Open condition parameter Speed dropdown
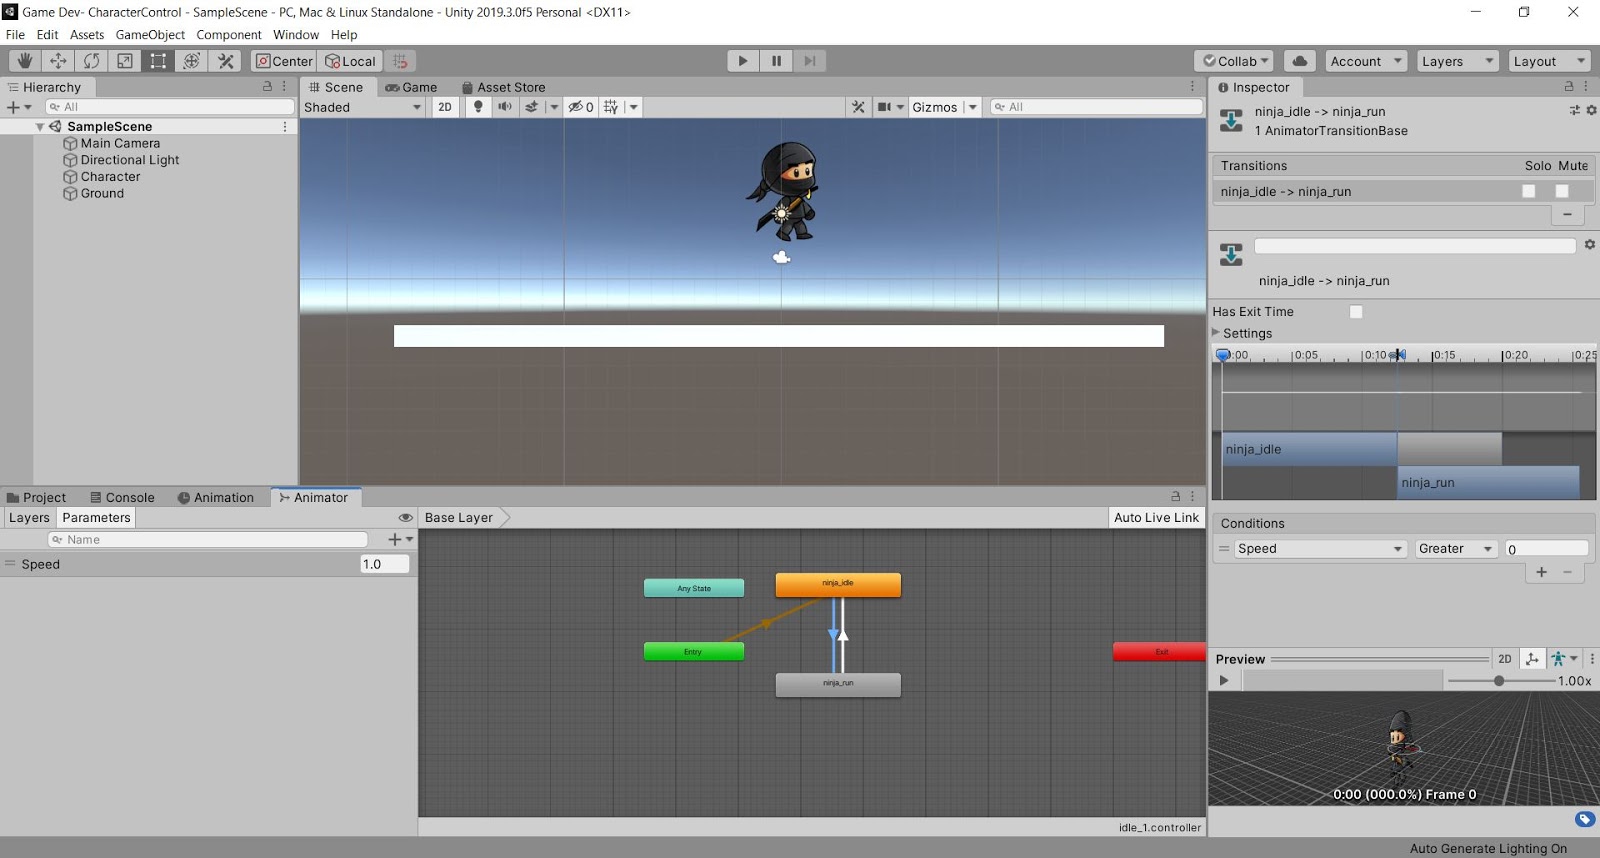Viewport: 1600px width, 858px height. coord(1320,549)
